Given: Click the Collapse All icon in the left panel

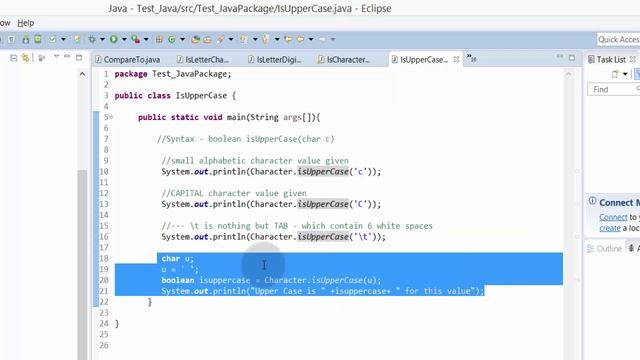Looking at the screenshot, I should 13,58.
